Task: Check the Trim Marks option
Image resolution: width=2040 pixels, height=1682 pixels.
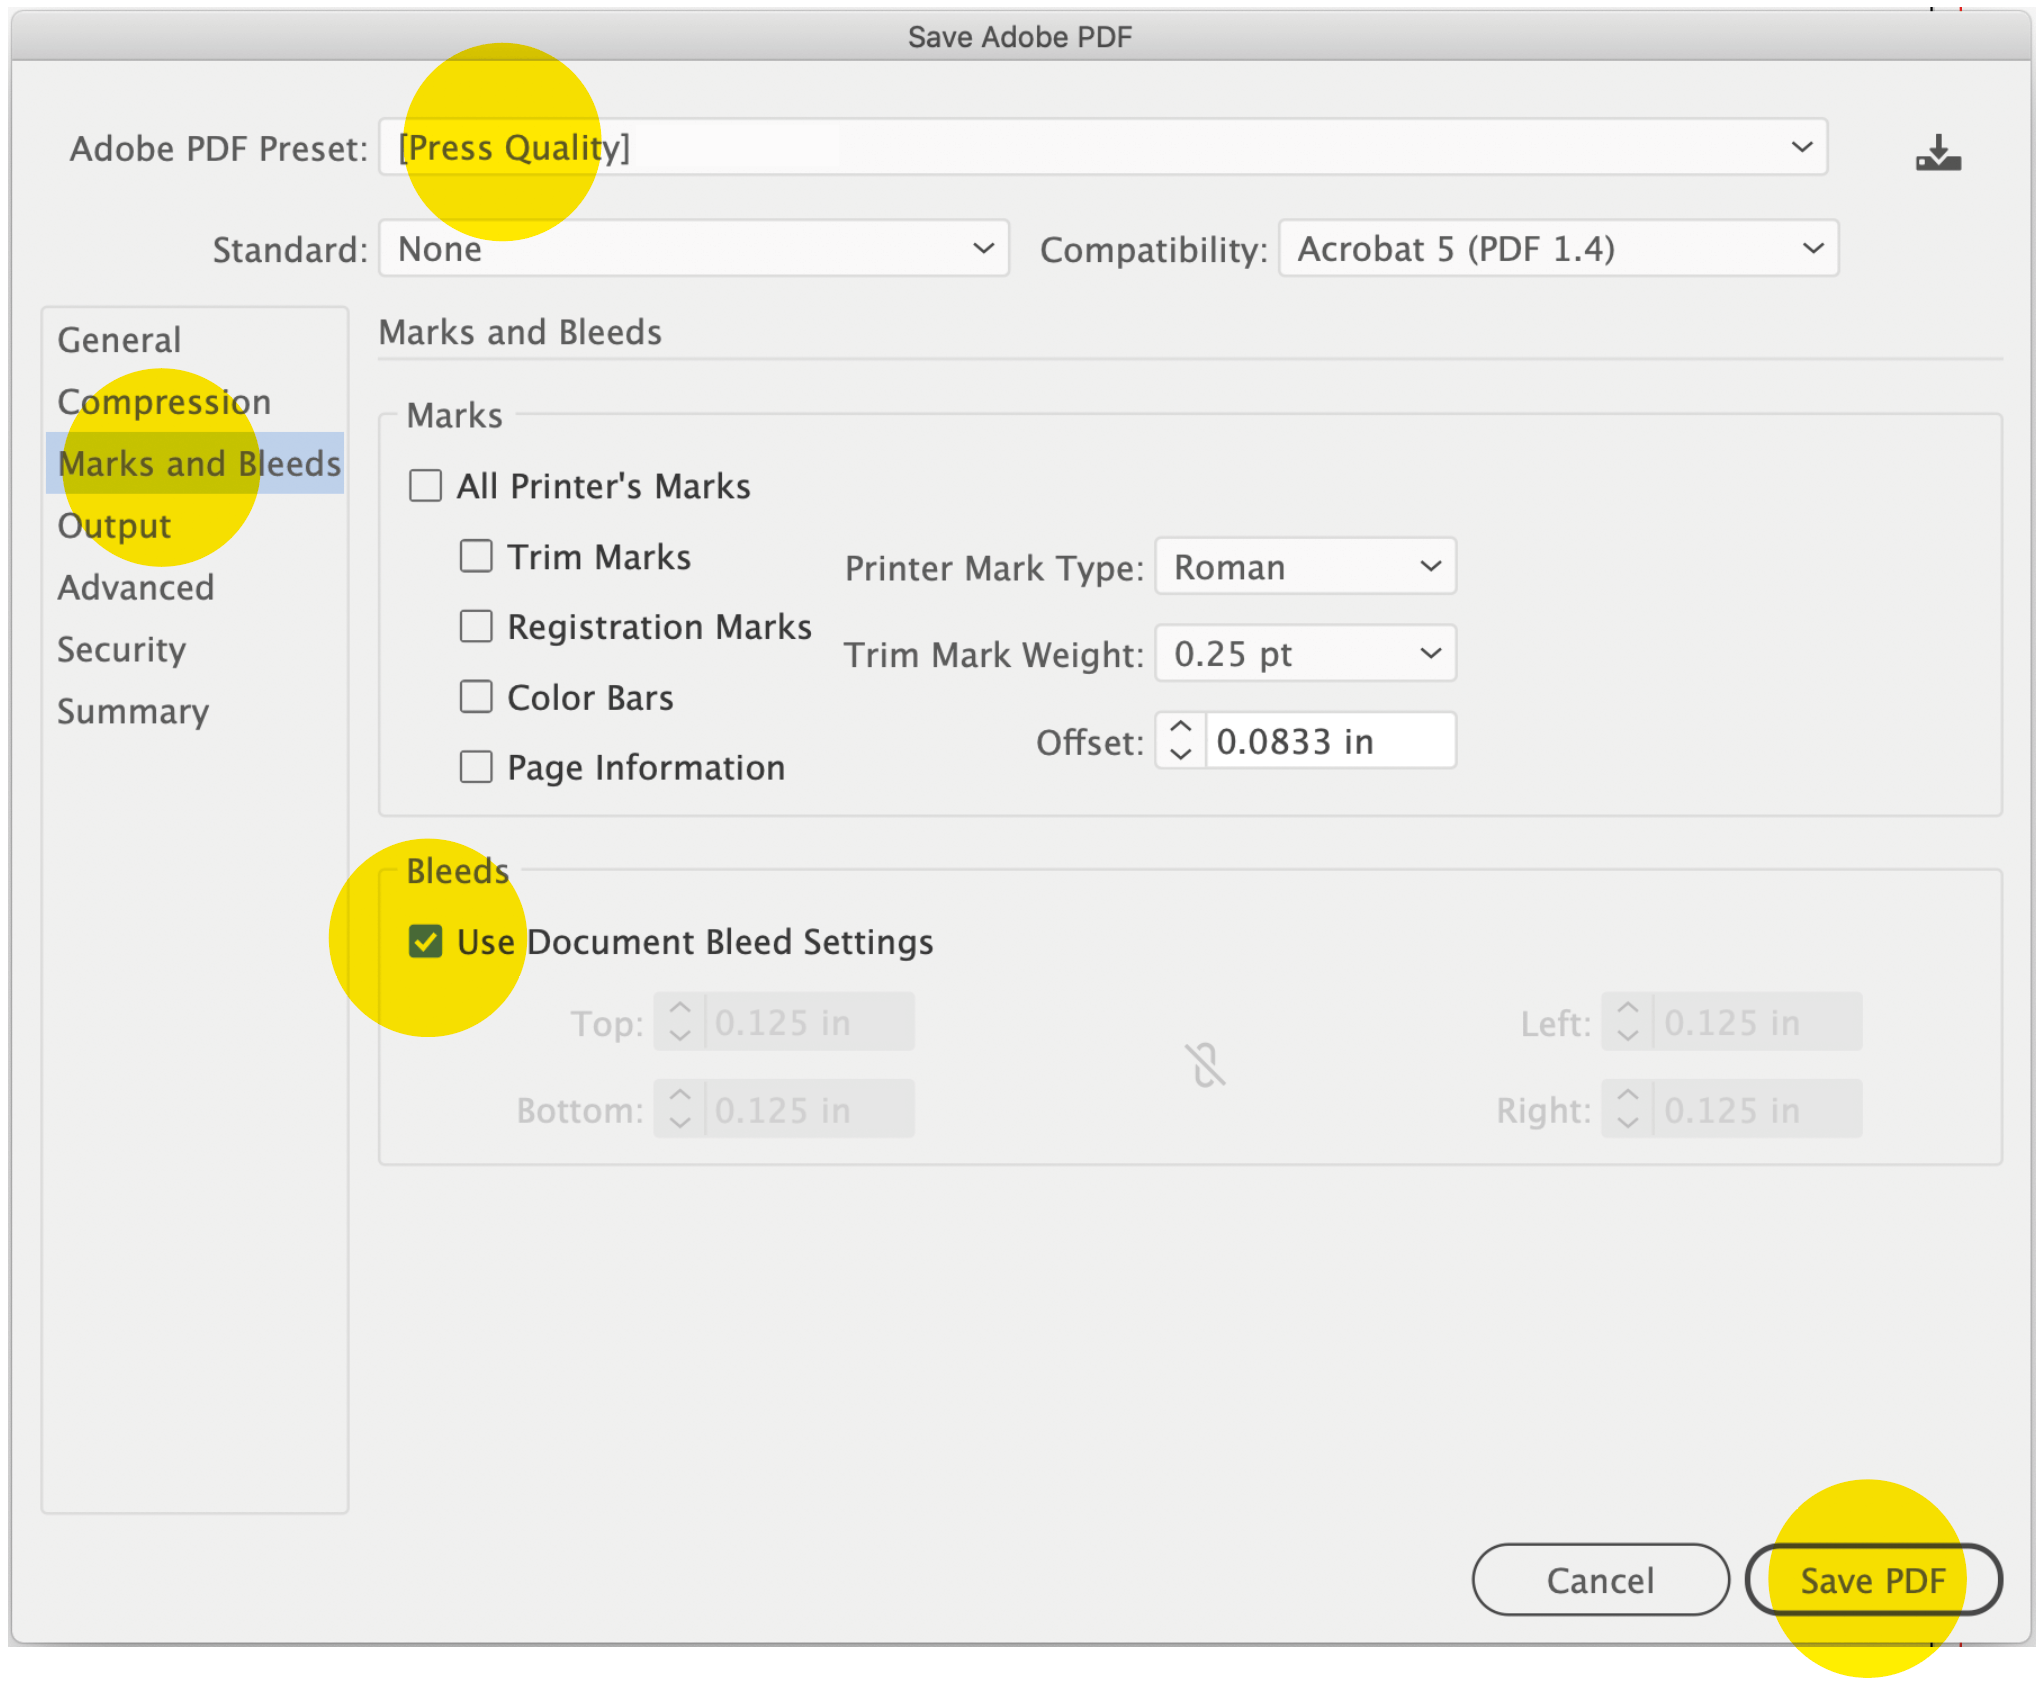Action: click(476, 556)
